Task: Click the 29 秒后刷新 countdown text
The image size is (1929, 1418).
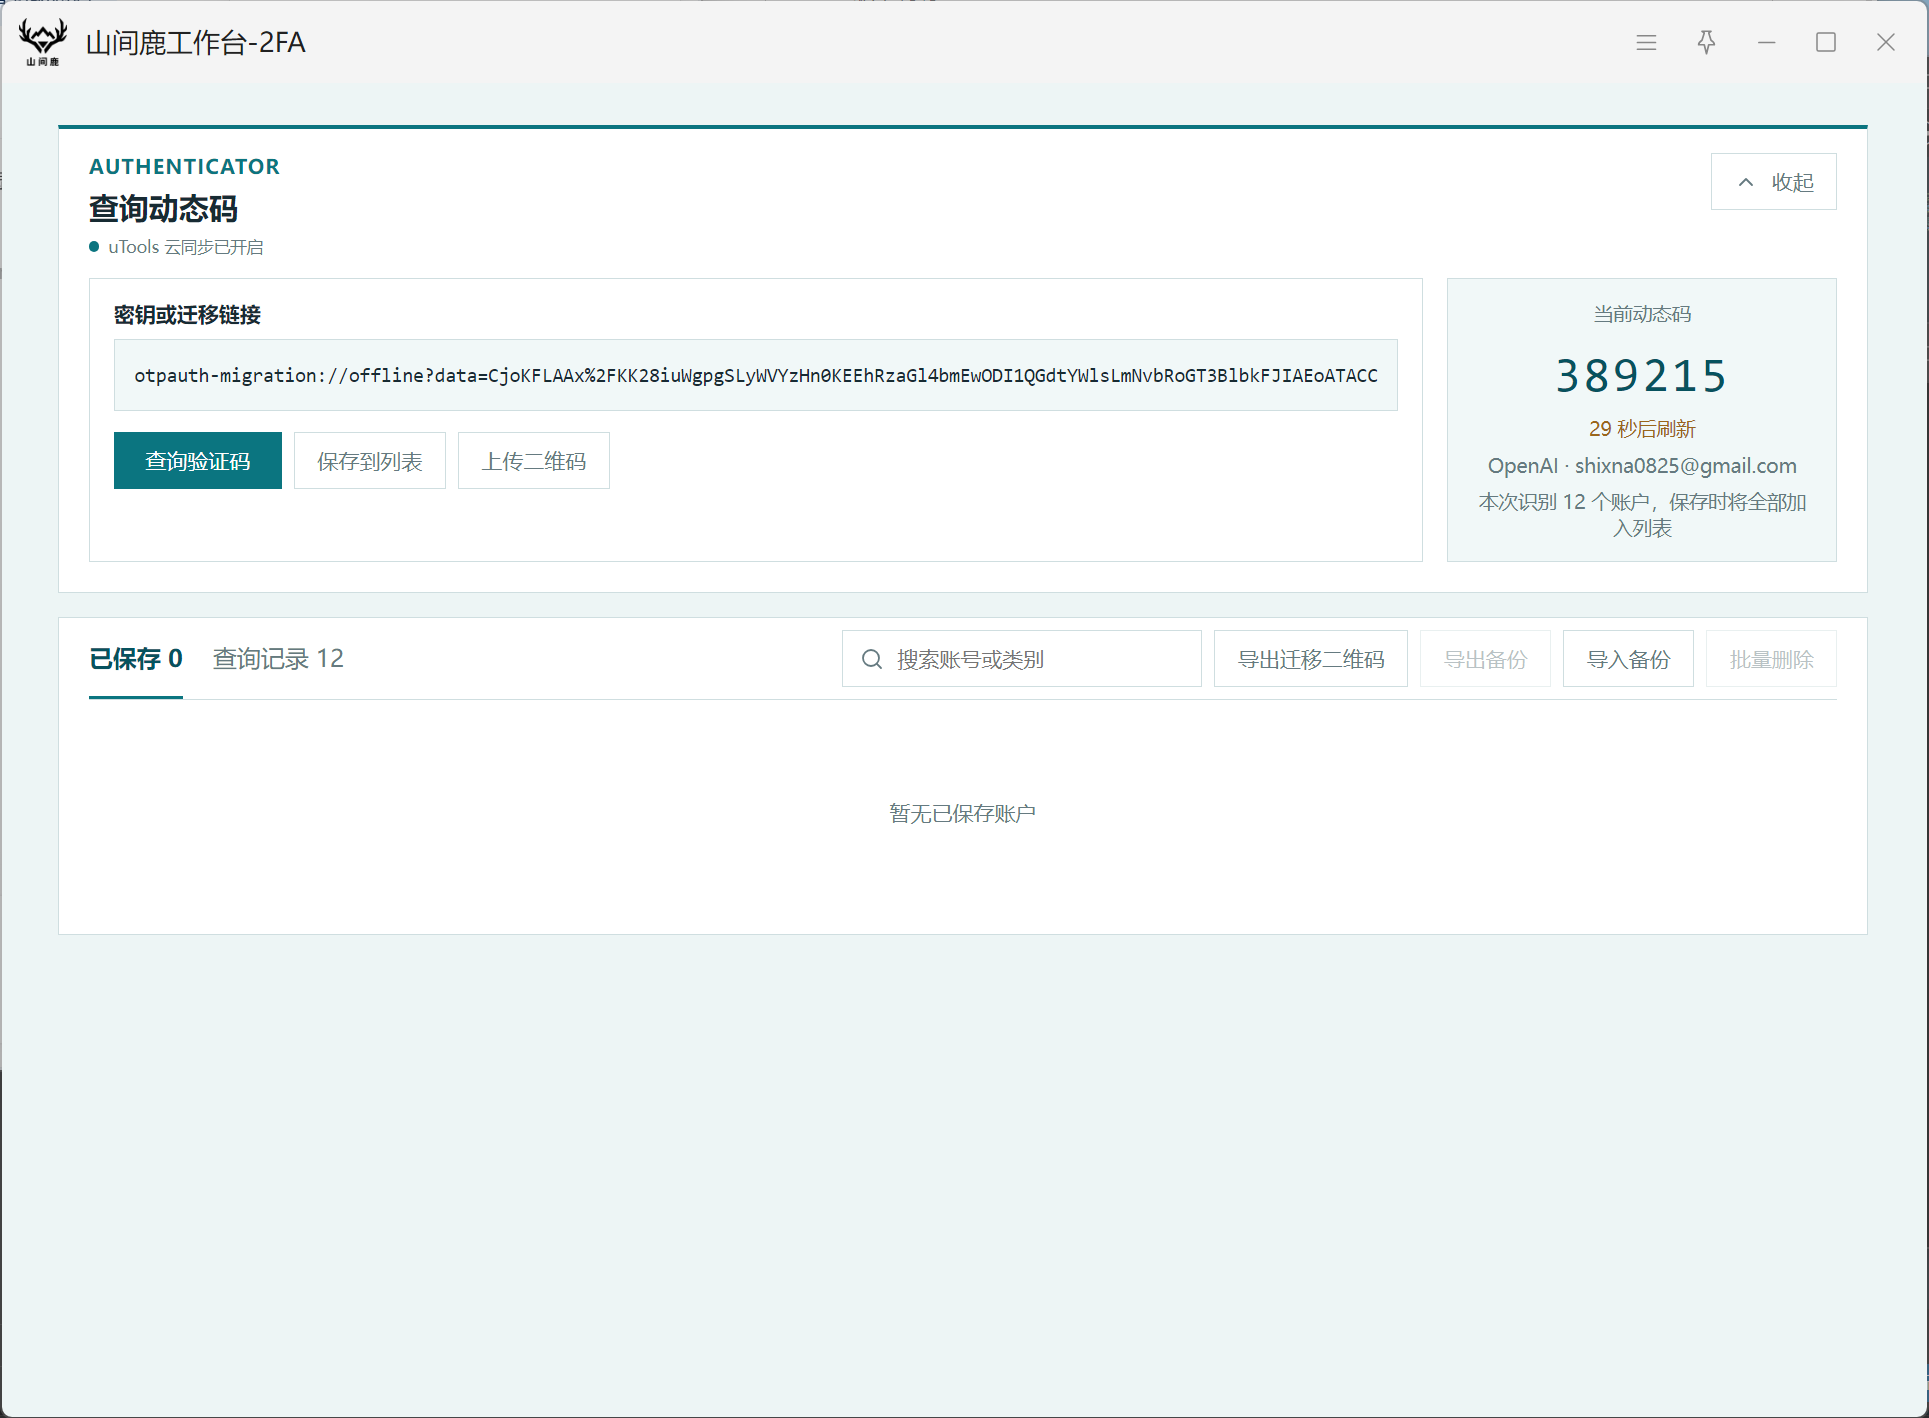Action: [1642, 429]
